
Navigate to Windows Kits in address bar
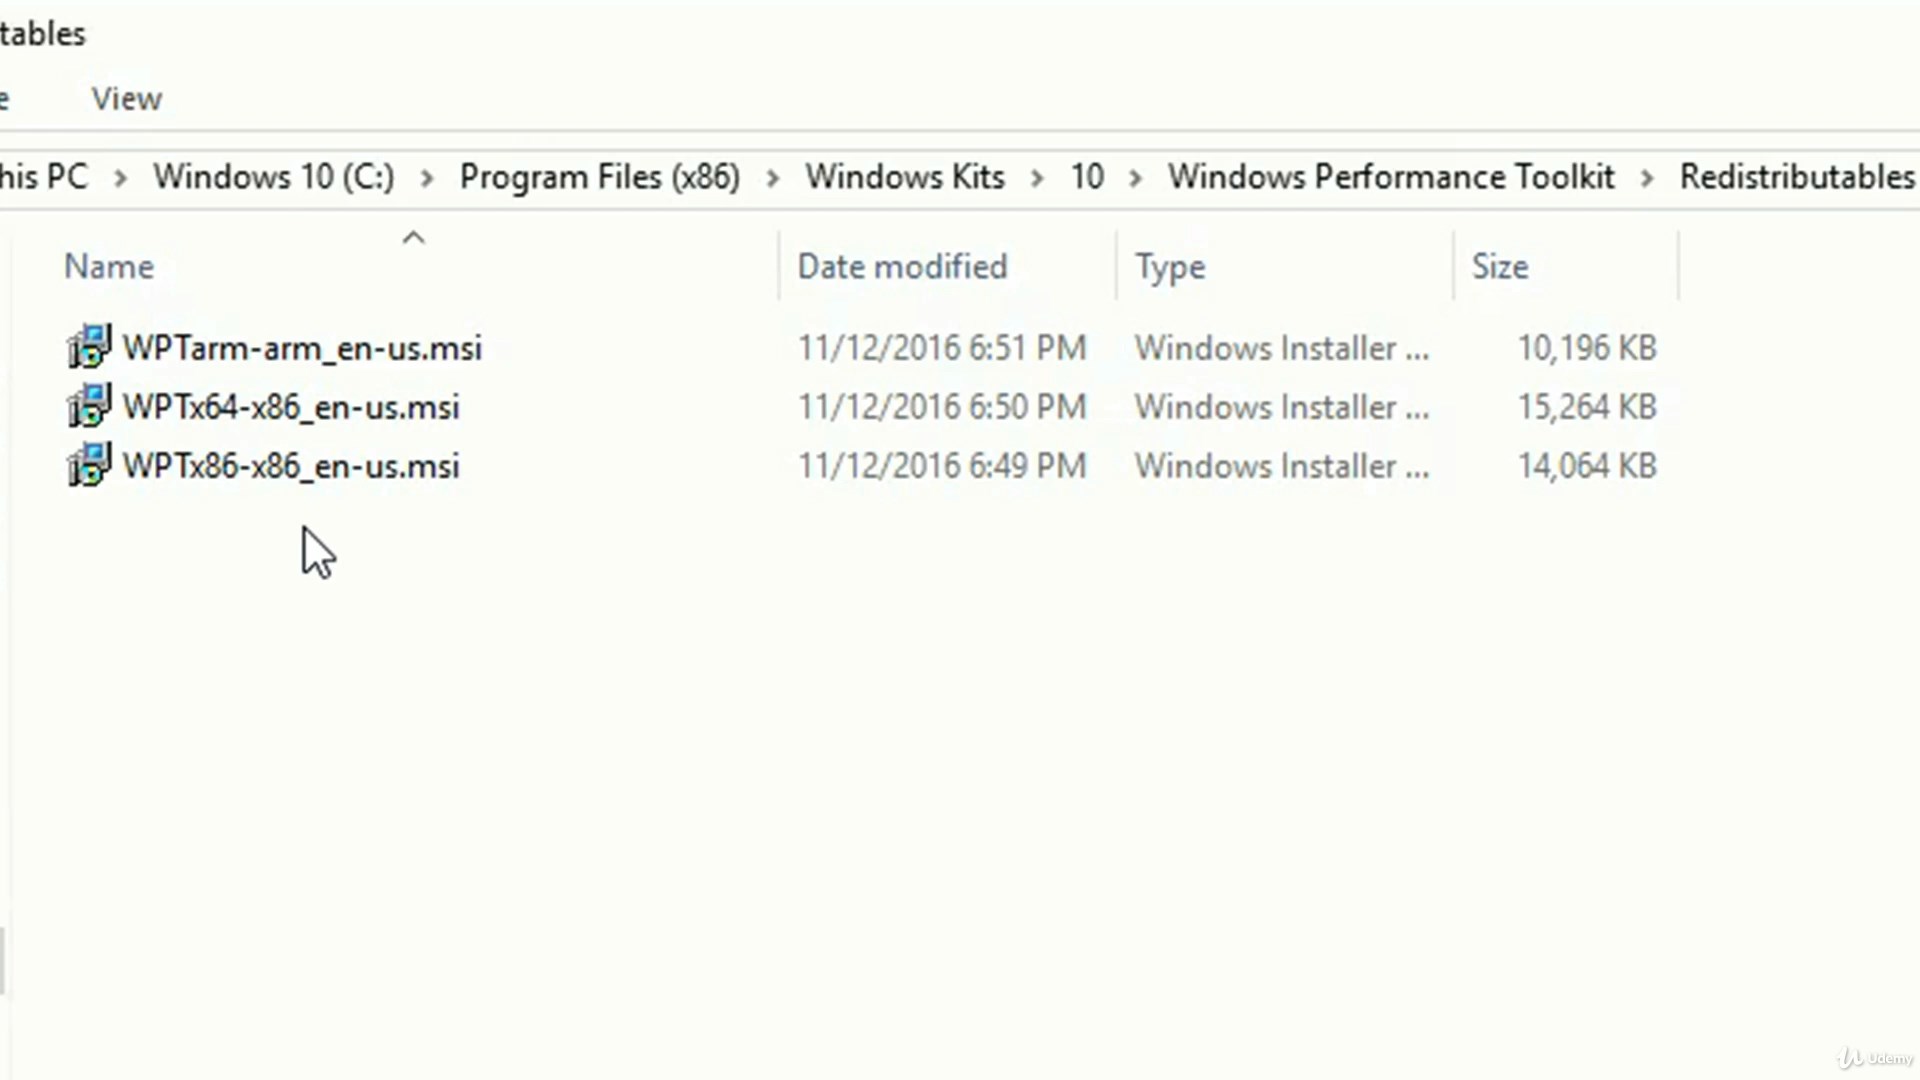pos(905,177)
